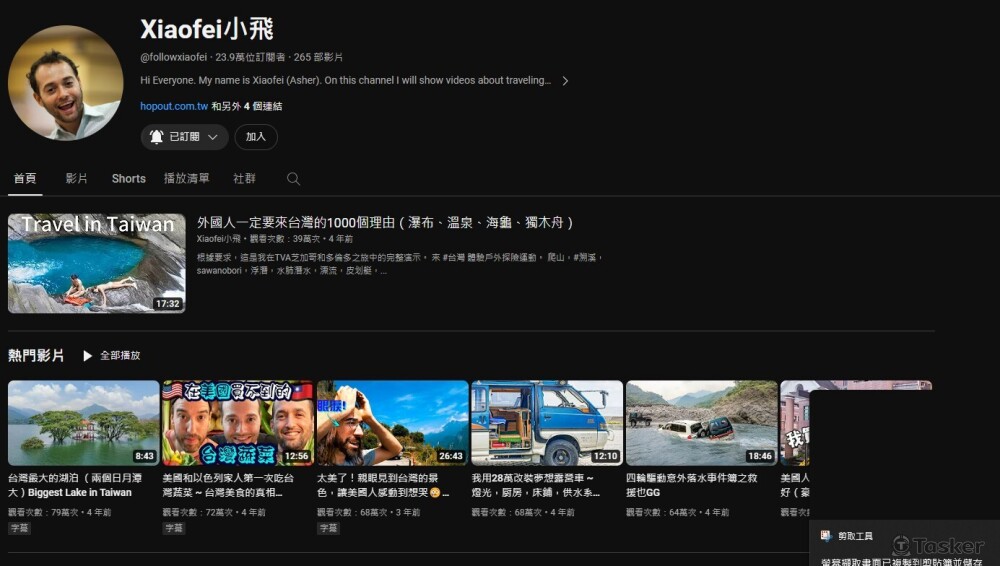Play the Travel in Taiwan featured video thumbnail
1000x566 pixels.
96,263
